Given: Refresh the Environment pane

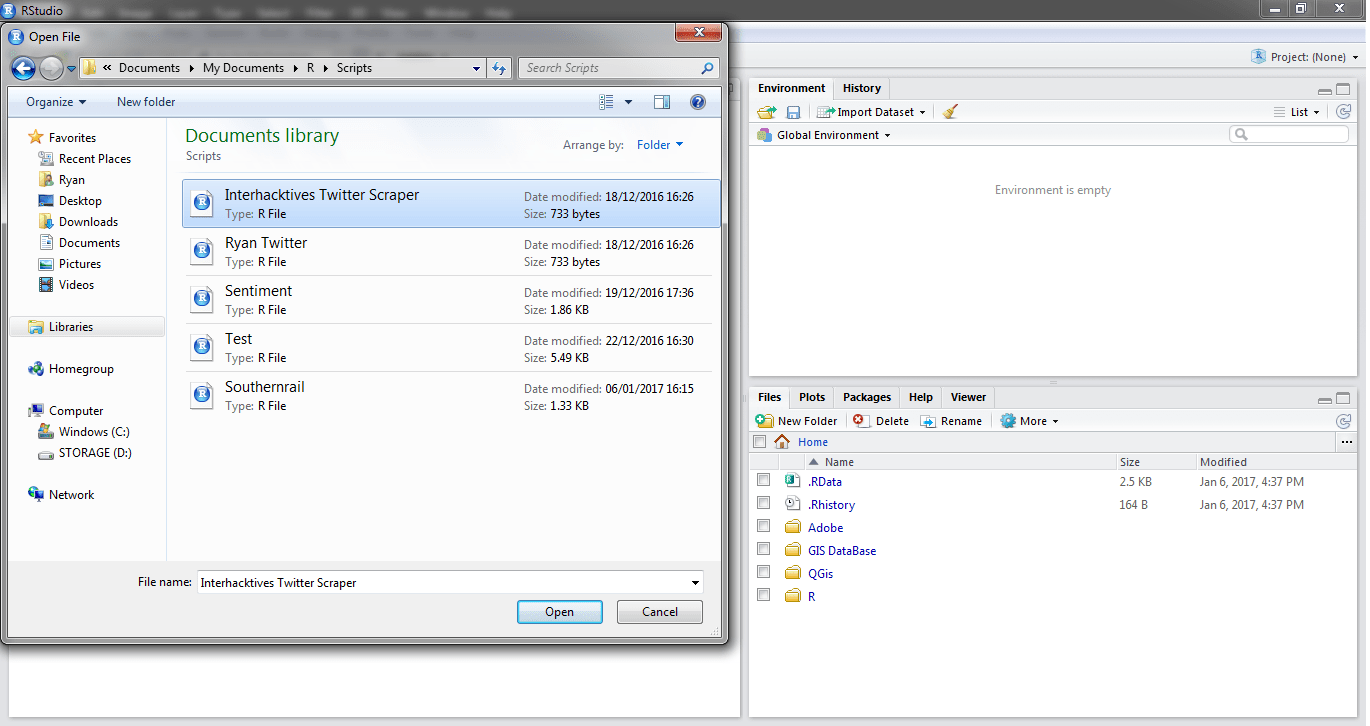Looking at the screenshot, I should click(x=1344, y=112).
